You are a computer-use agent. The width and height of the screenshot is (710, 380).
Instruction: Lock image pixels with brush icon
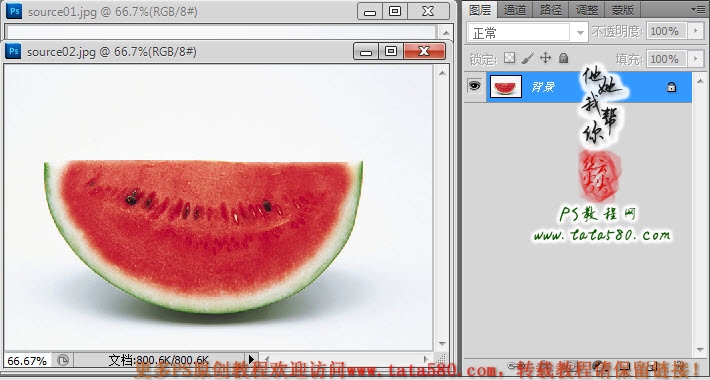click(x=527, y=58)
